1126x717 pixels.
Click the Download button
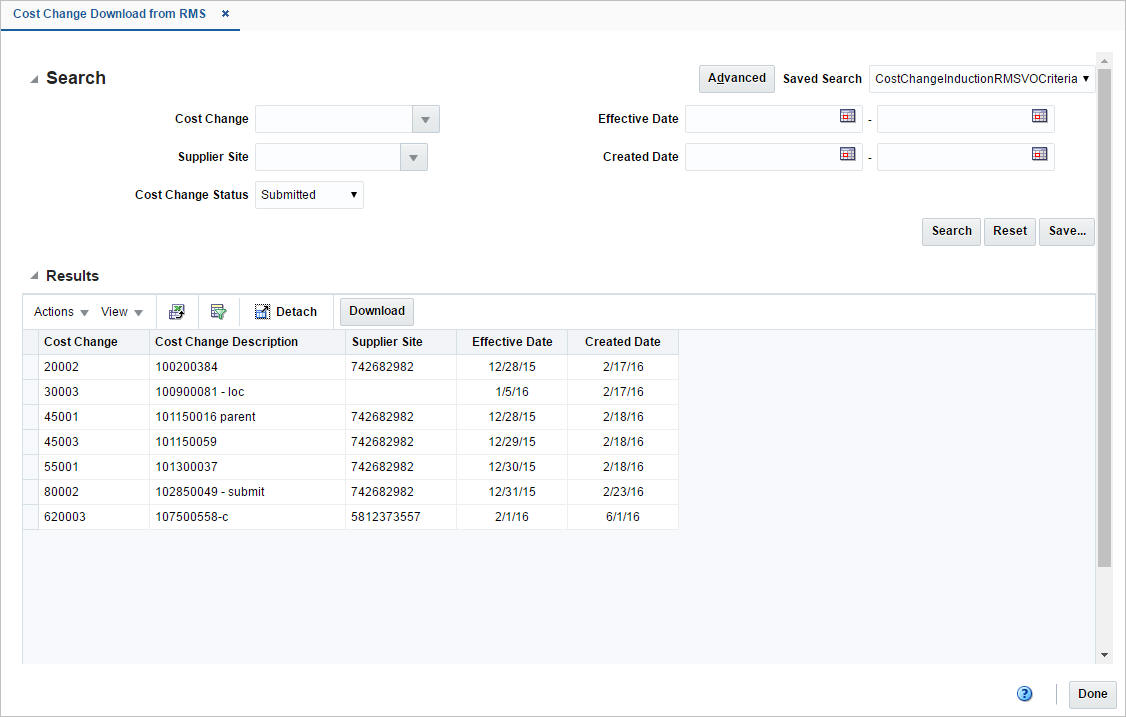click(x=376, y=311)
